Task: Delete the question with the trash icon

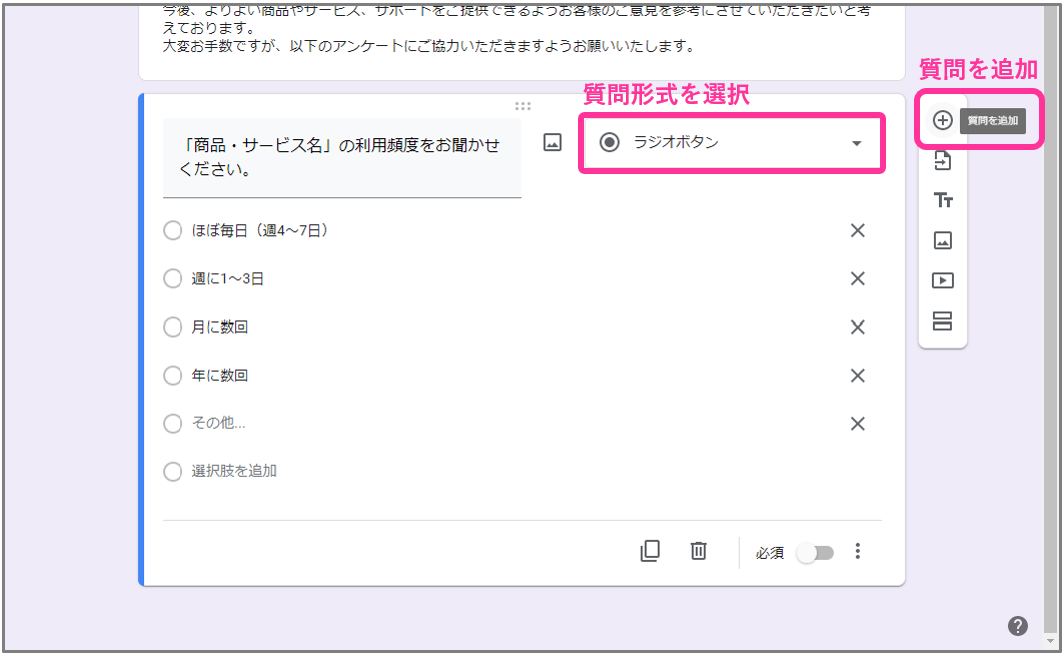Action: pyautogui.click(x=698, y=551)
